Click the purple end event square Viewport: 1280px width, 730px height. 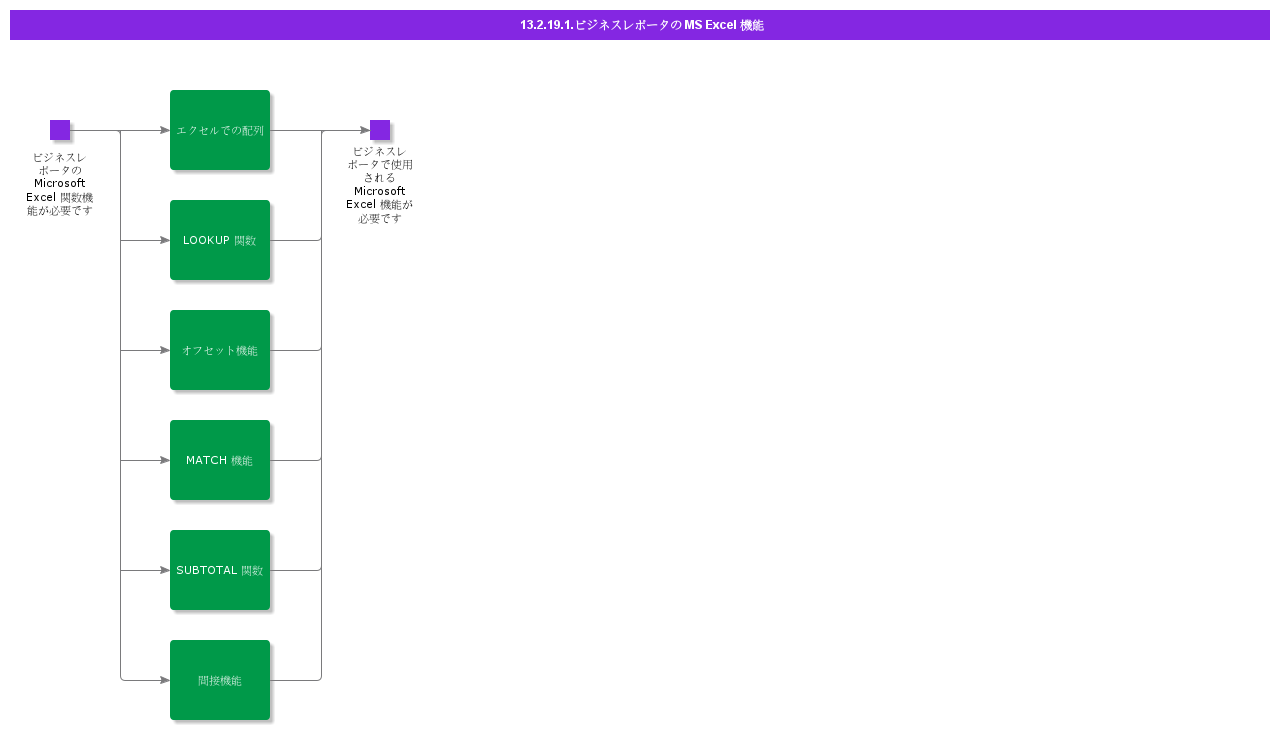(x=380, y=130)
